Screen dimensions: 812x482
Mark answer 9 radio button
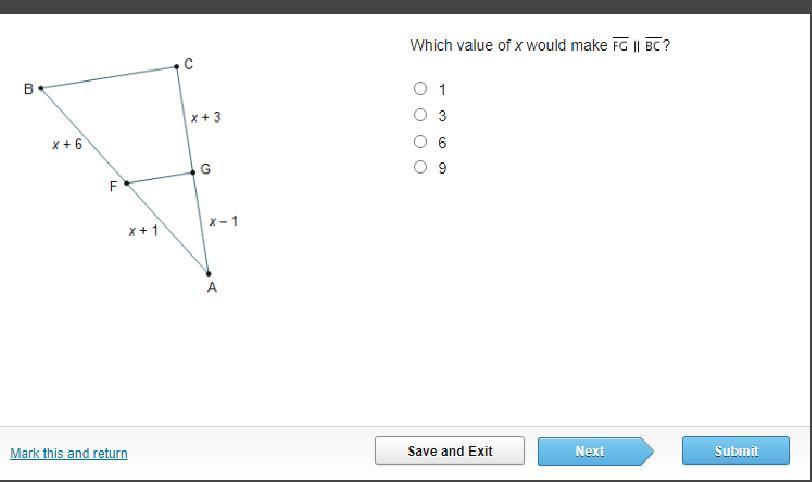click(421, 168)
